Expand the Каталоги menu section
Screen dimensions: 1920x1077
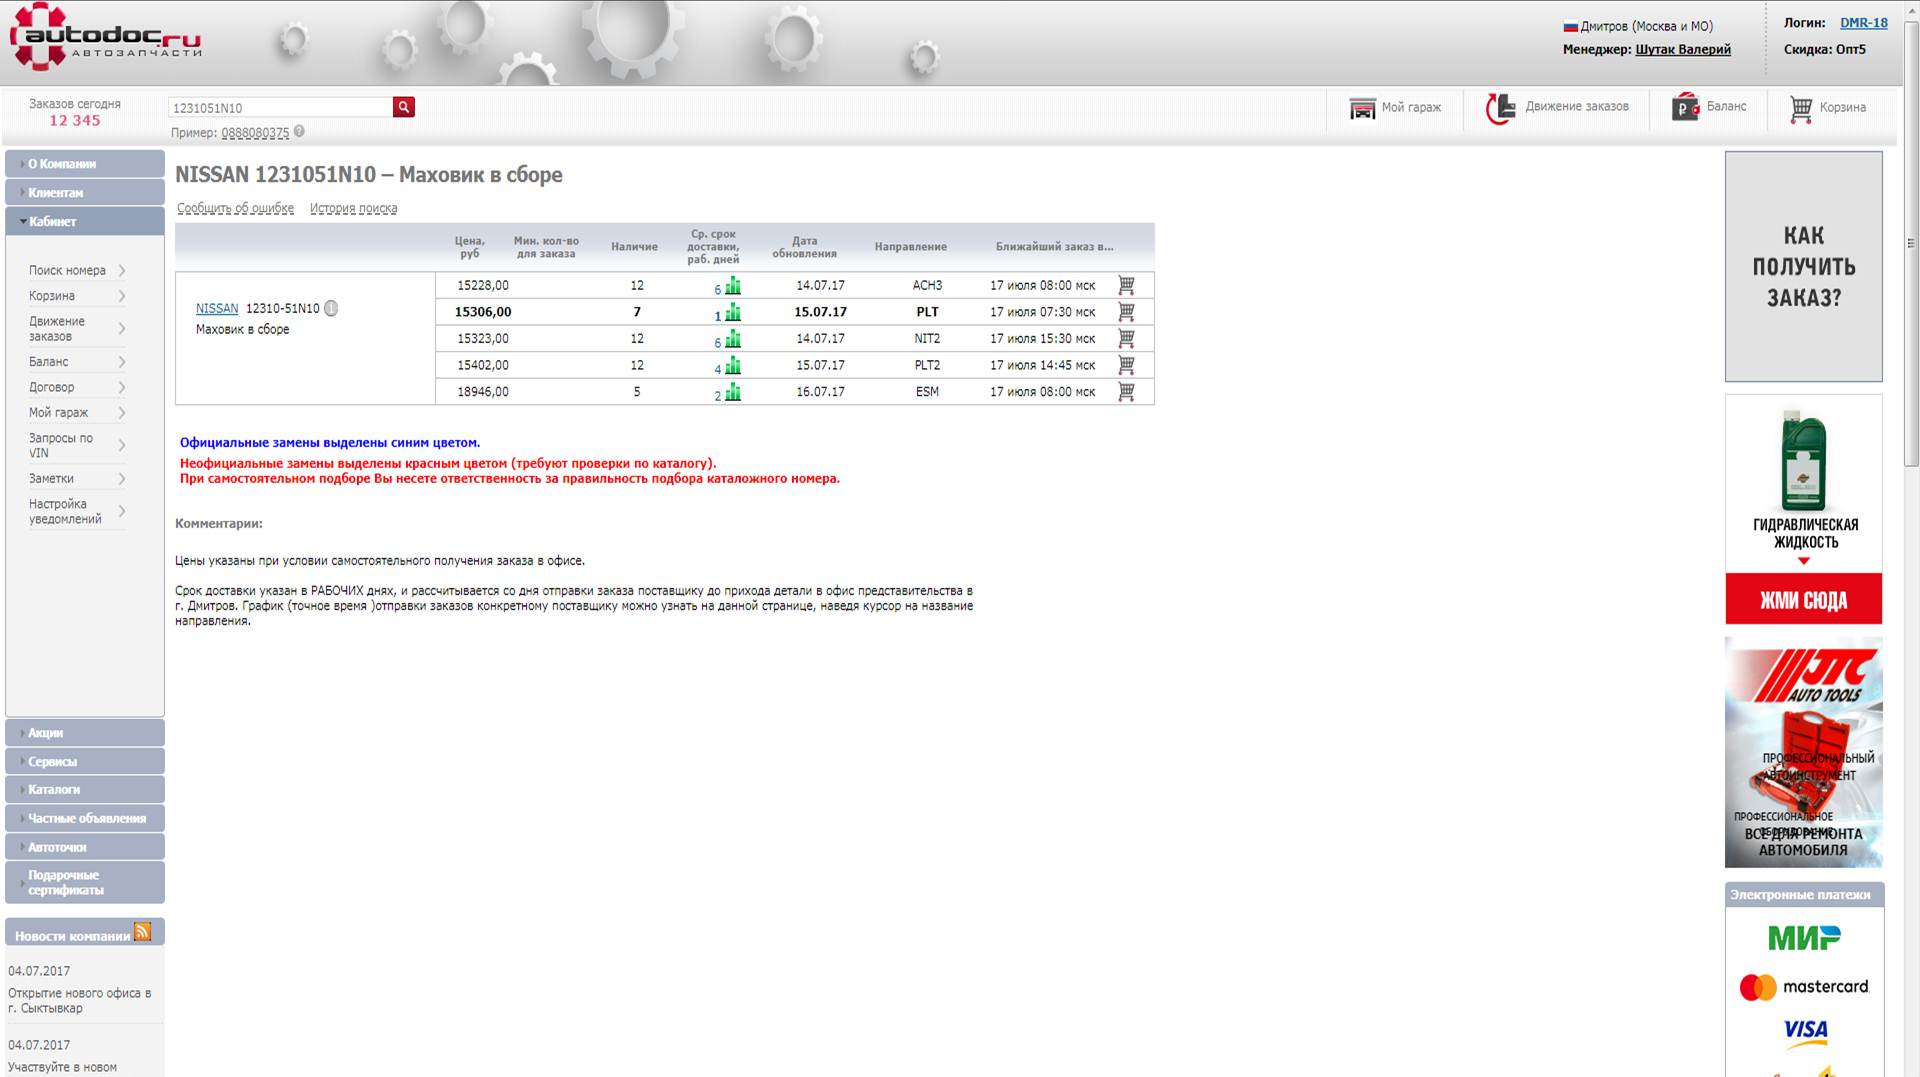click(85, 789)
